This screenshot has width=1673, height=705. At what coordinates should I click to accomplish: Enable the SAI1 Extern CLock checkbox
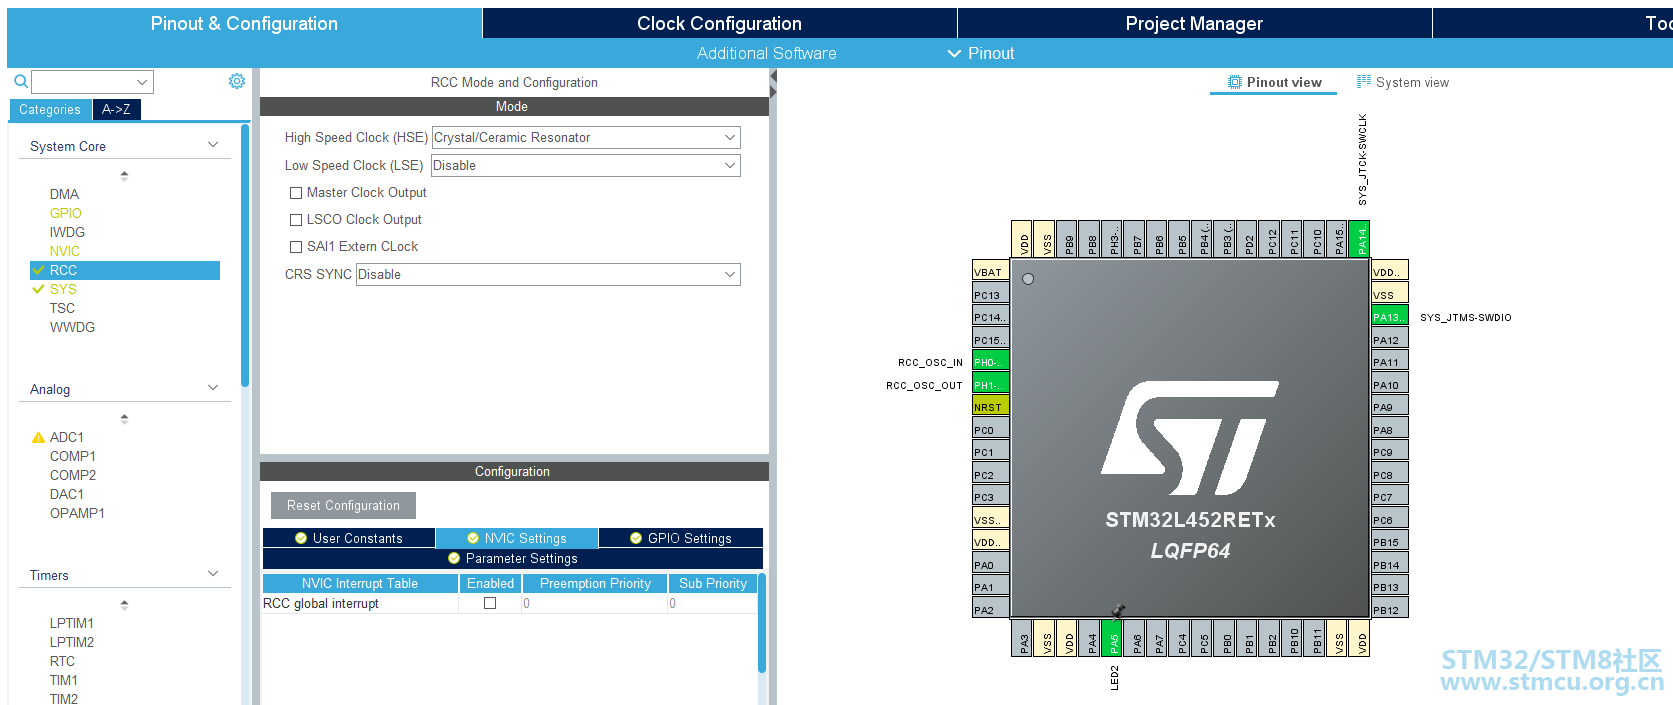tap(296, 247)
